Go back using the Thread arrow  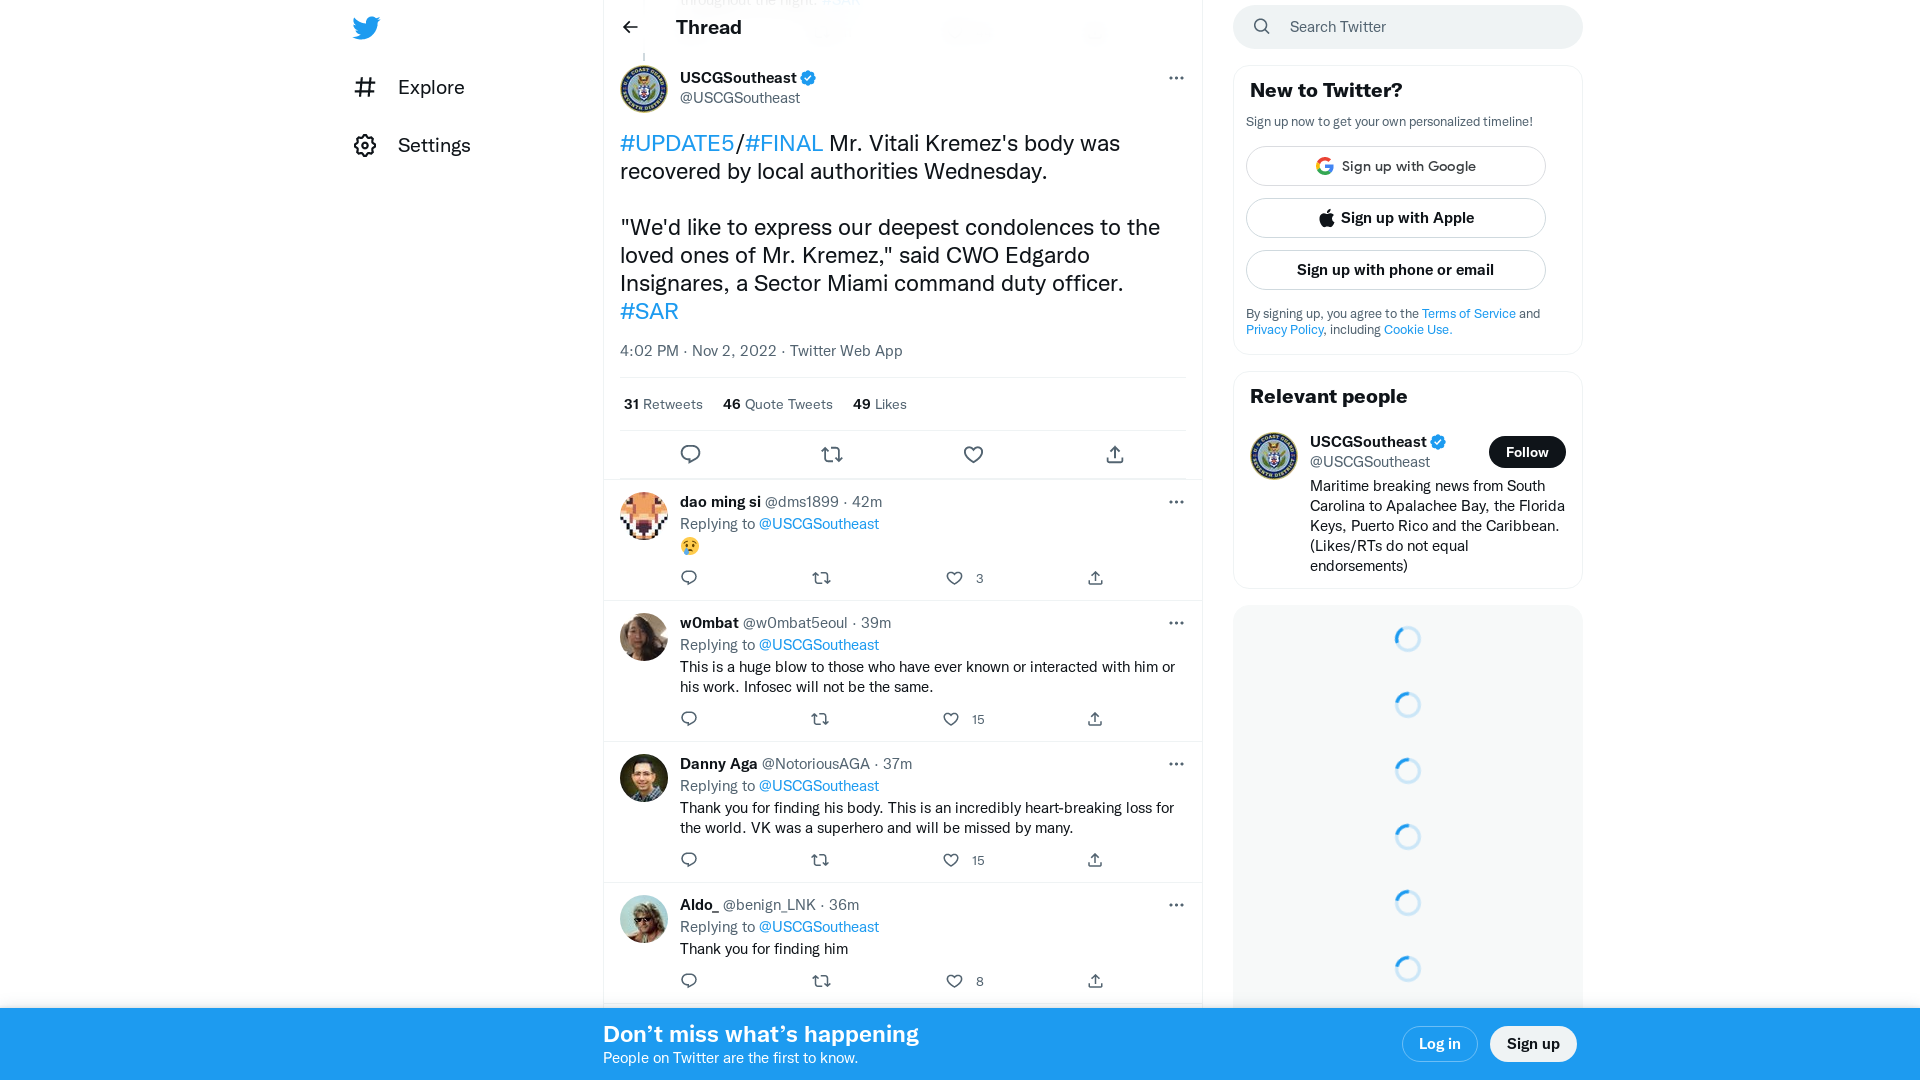(630, 27)
